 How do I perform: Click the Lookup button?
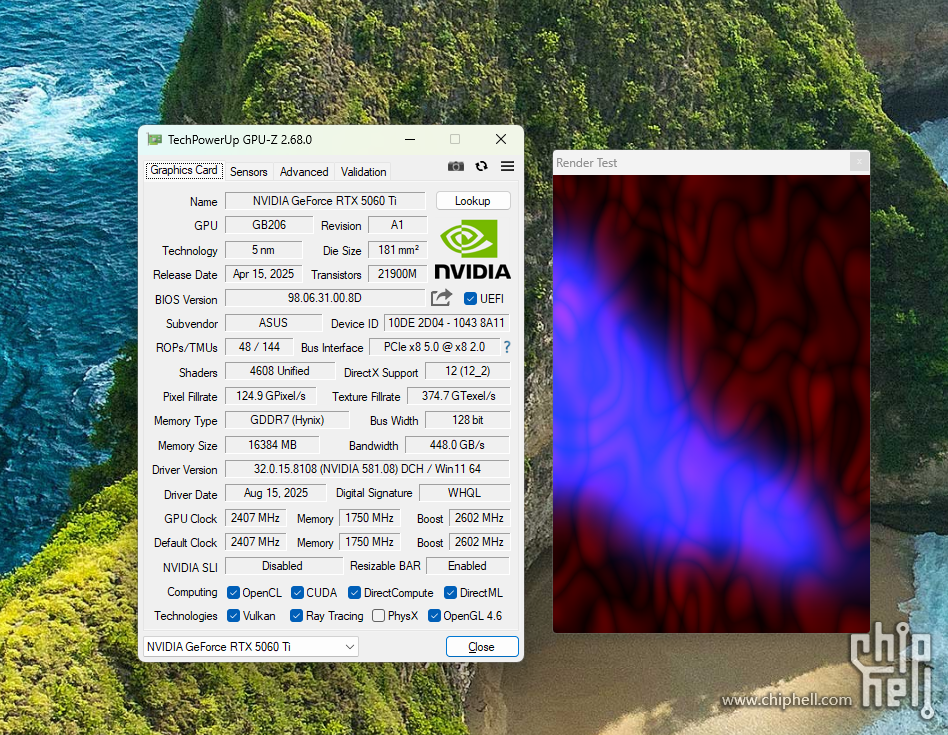point(473,201)
